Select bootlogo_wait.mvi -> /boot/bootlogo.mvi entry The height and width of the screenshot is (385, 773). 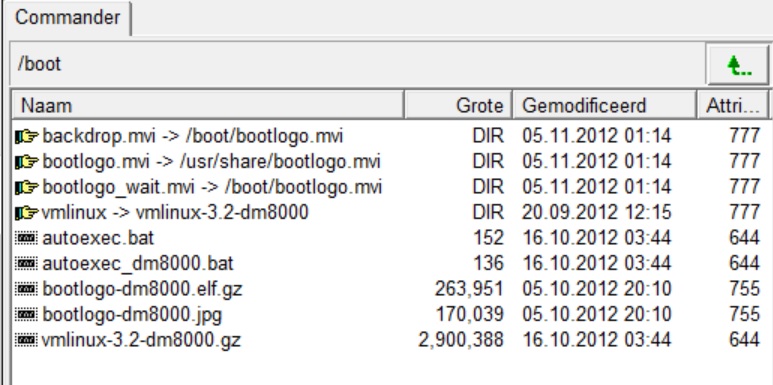[212, 187]
